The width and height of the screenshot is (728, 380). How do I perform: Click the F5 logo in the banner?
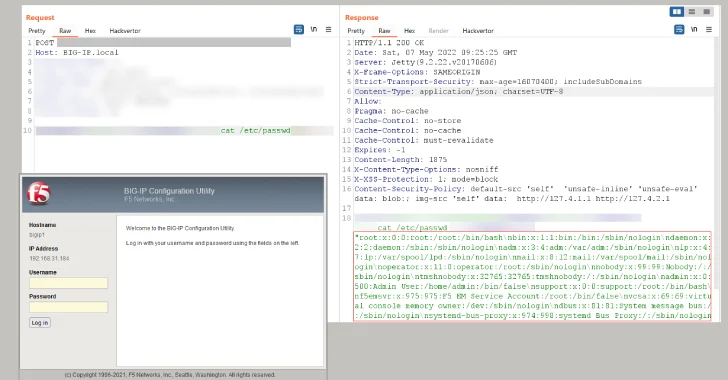tap(38, 193)
